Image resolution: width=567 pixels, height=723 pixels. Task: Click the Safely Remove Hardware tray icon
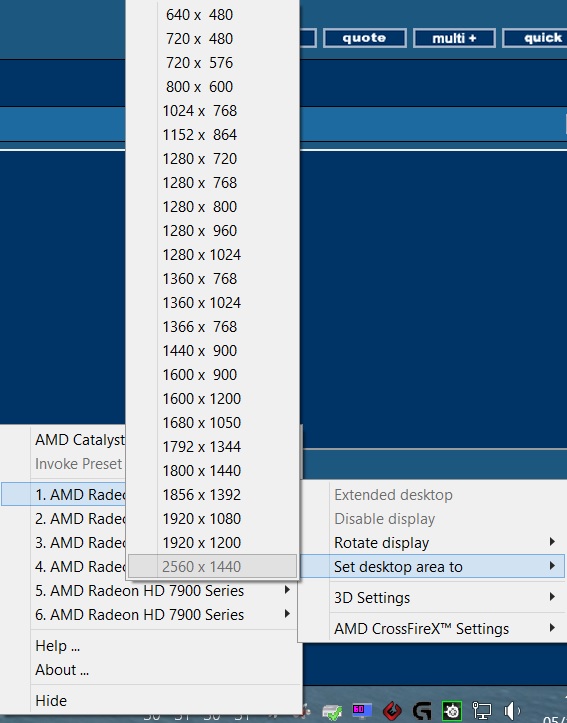(x=331, y=711)
